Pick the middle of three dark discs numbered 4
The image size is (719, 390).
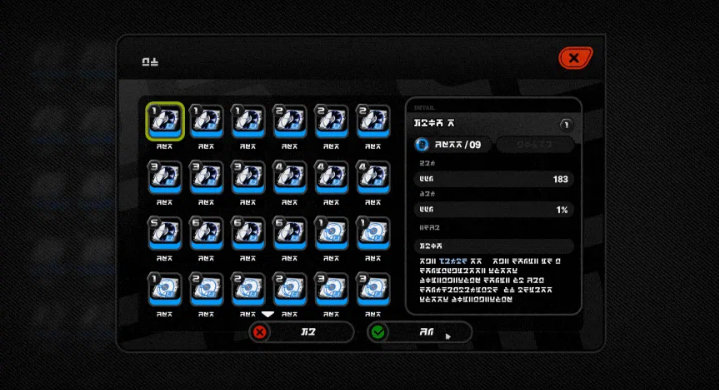click(332, 177)
